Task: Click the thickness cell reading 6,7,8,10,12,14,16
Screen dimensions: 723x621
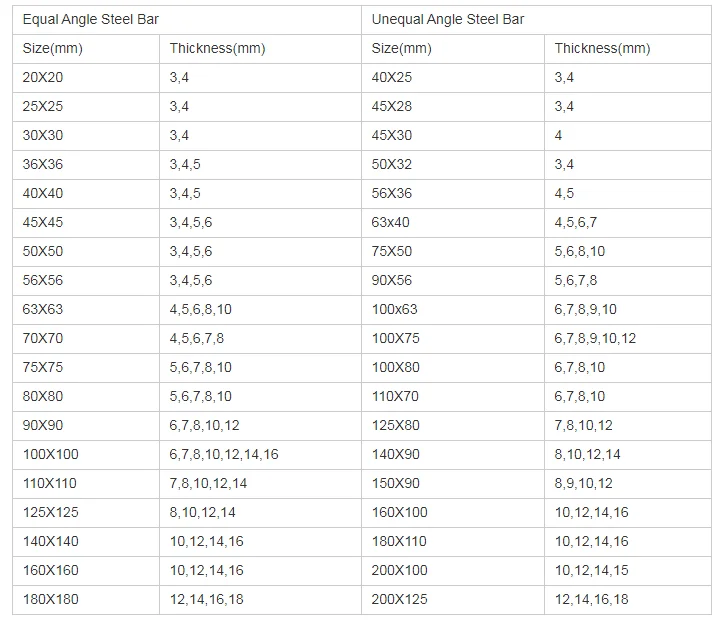Action: point(224,454)
